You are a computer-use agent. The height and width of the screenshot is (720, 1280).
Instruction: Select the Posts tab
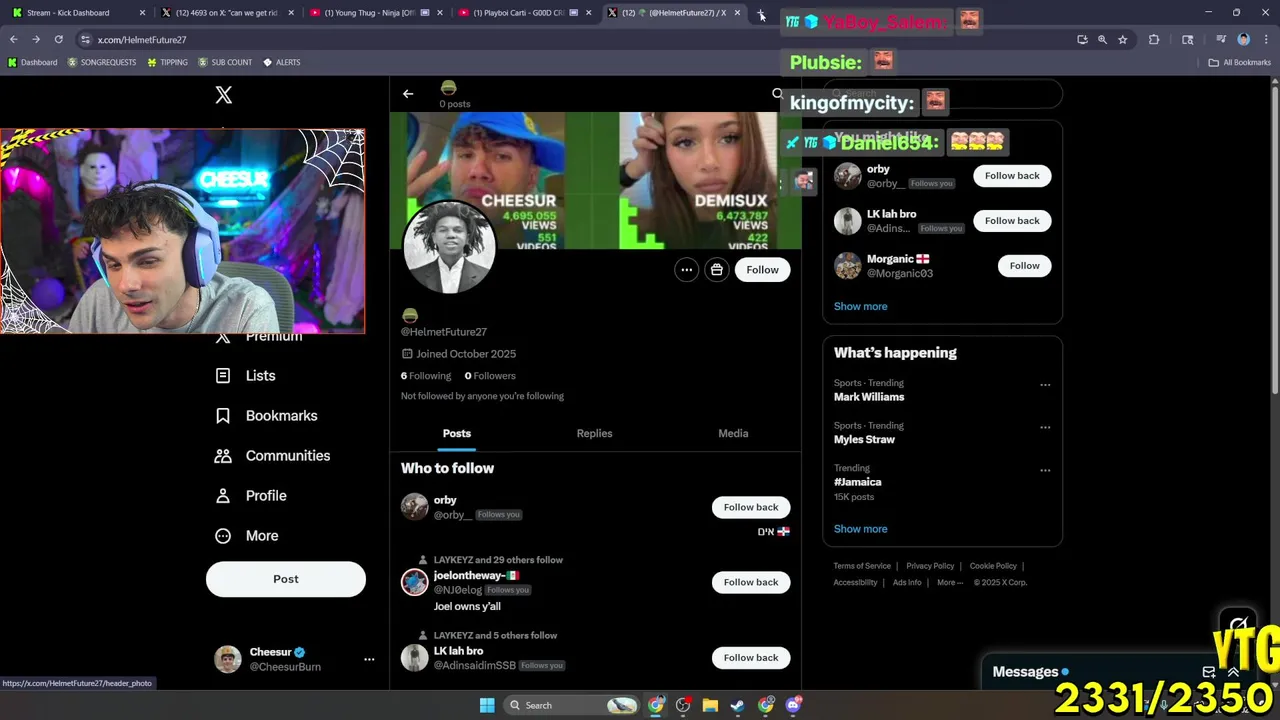pyautogui.click(x=457, y=434)
